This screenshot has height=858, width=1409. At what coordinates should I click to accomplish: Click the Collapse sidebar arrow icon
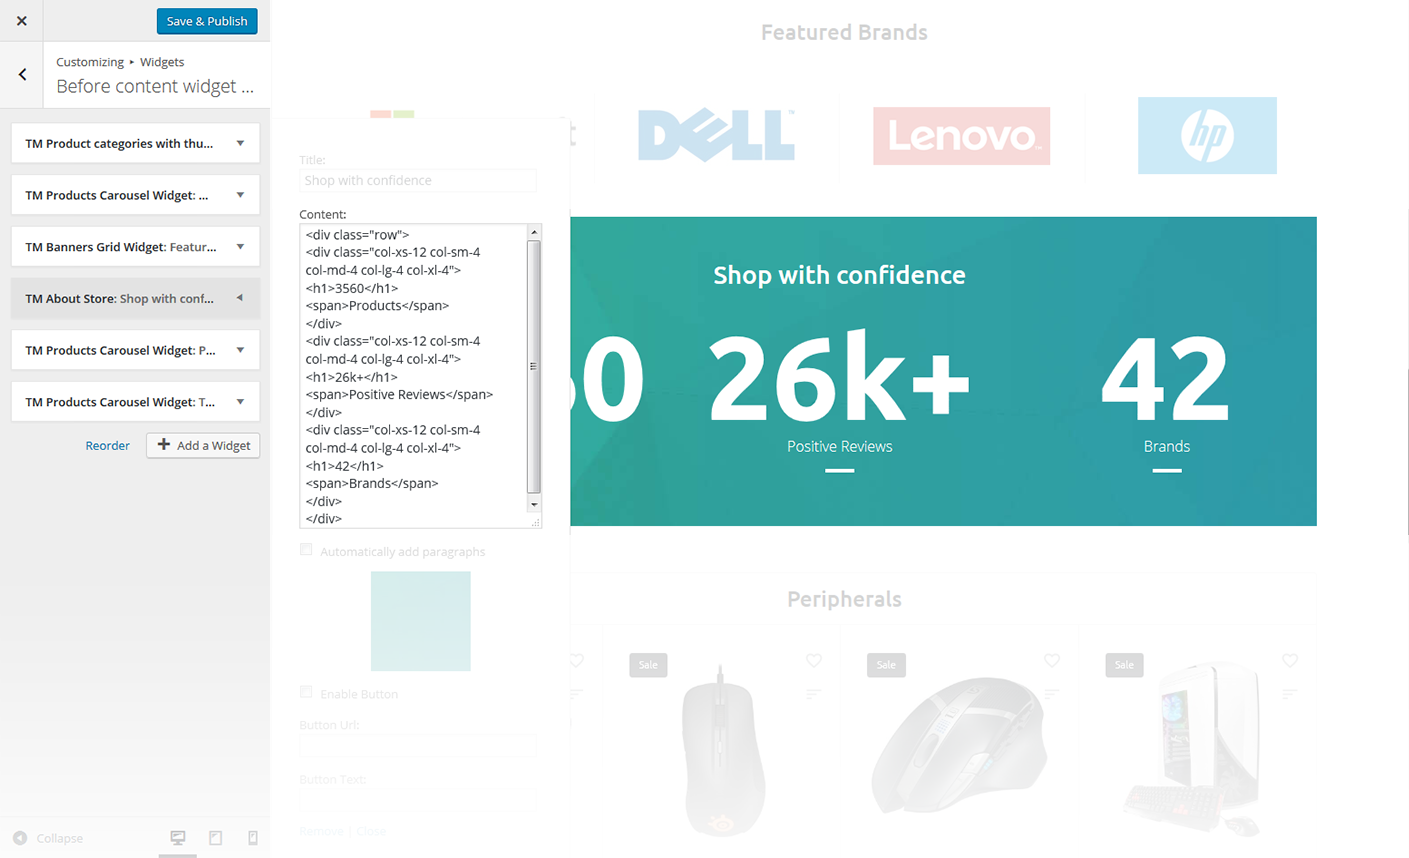20,838
